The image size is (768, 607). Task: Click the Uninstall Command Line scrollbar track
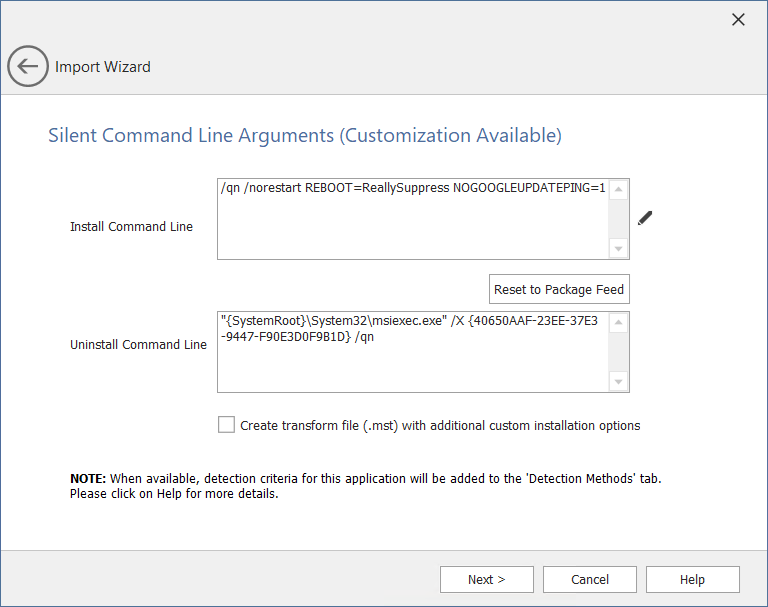[x=619, y=352]
